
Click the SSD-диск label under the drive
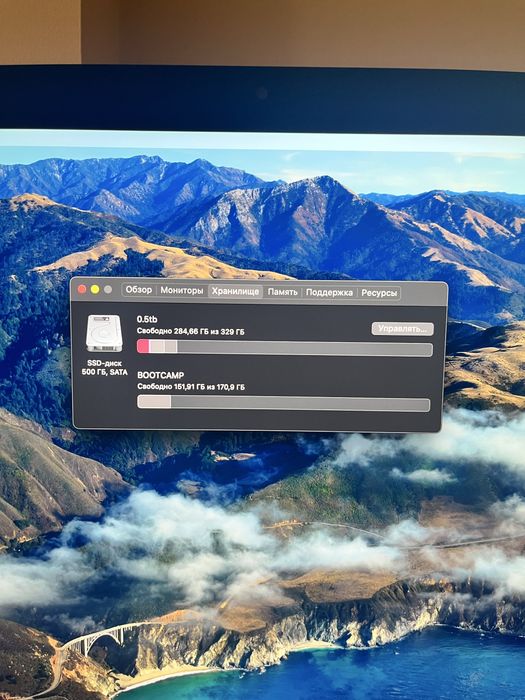(x=104, y=363)
